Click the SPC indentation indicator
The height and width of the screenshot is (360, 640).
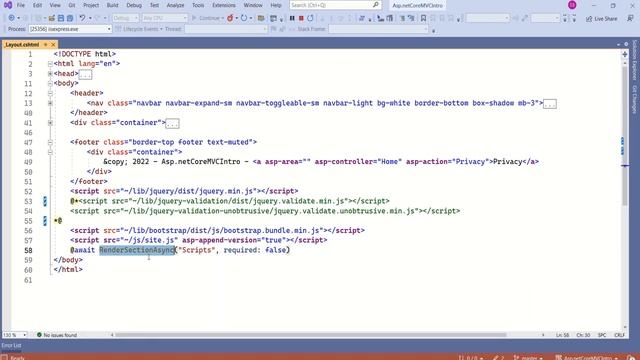click(602, 335)
